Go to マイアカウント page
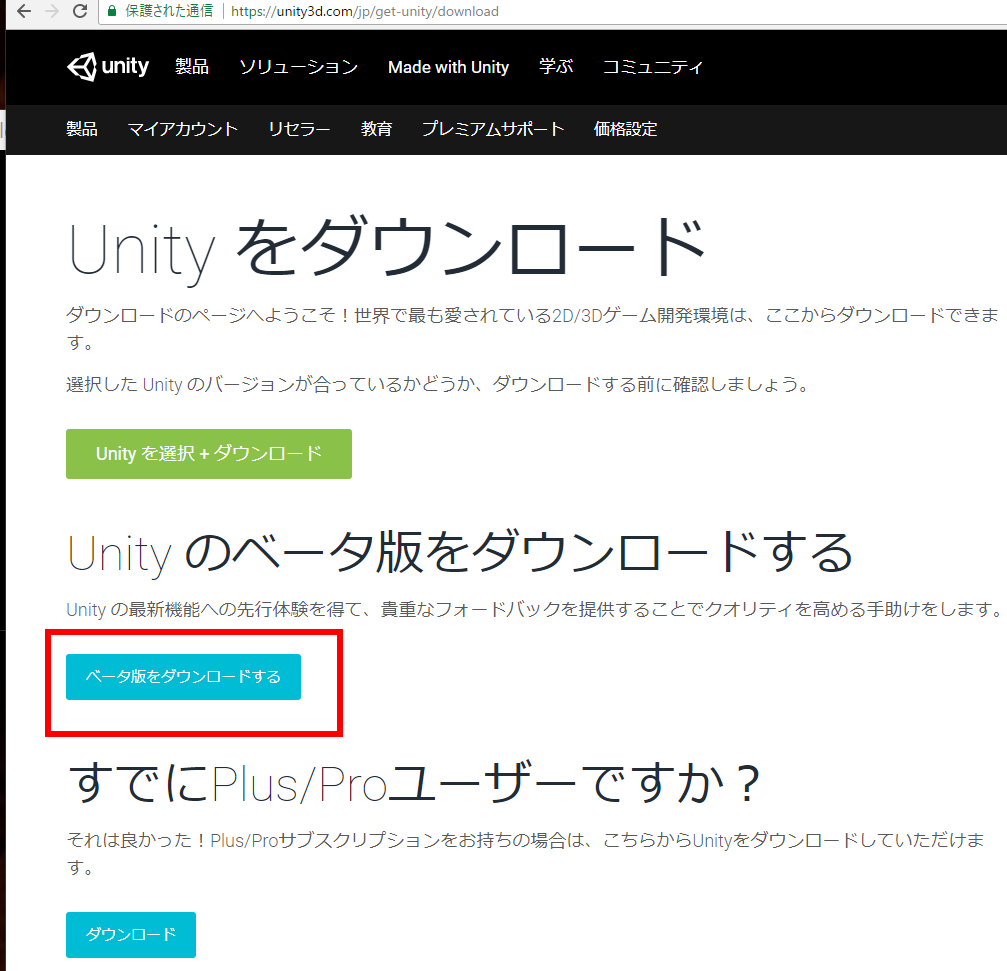 tap(183, 129)
